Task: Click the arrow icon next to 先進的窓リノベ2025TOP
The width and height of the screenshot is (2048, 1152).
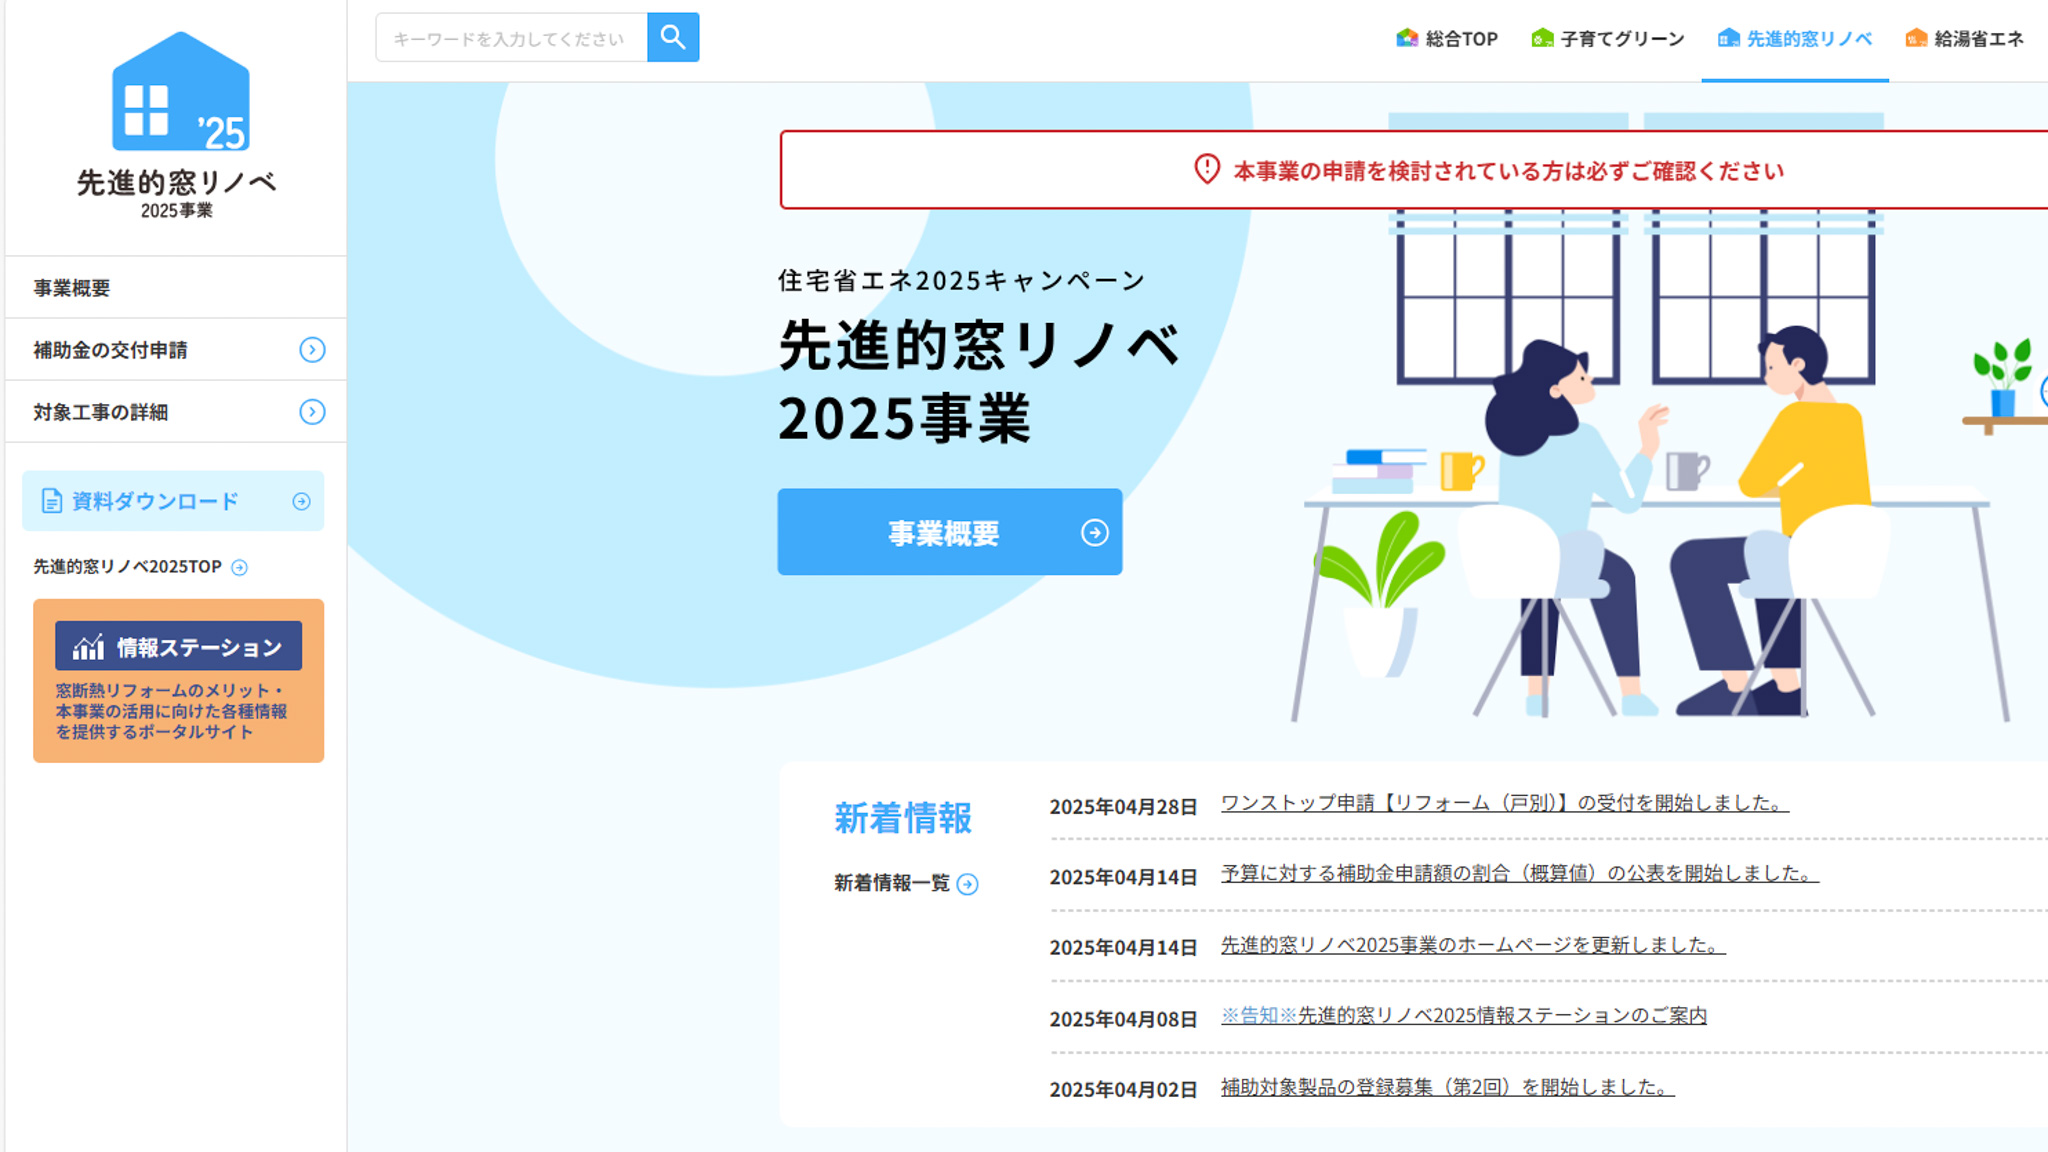Action: [x=239, y=567]
